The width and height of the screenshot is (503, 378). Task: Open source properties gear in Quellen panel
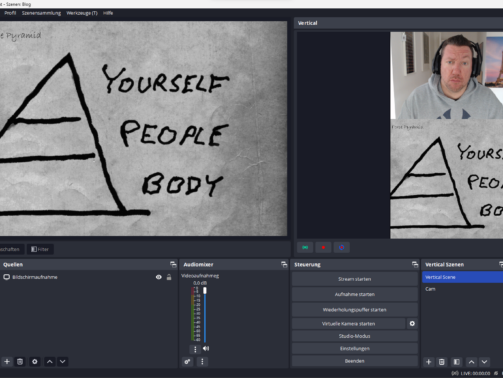coord(35,362)
